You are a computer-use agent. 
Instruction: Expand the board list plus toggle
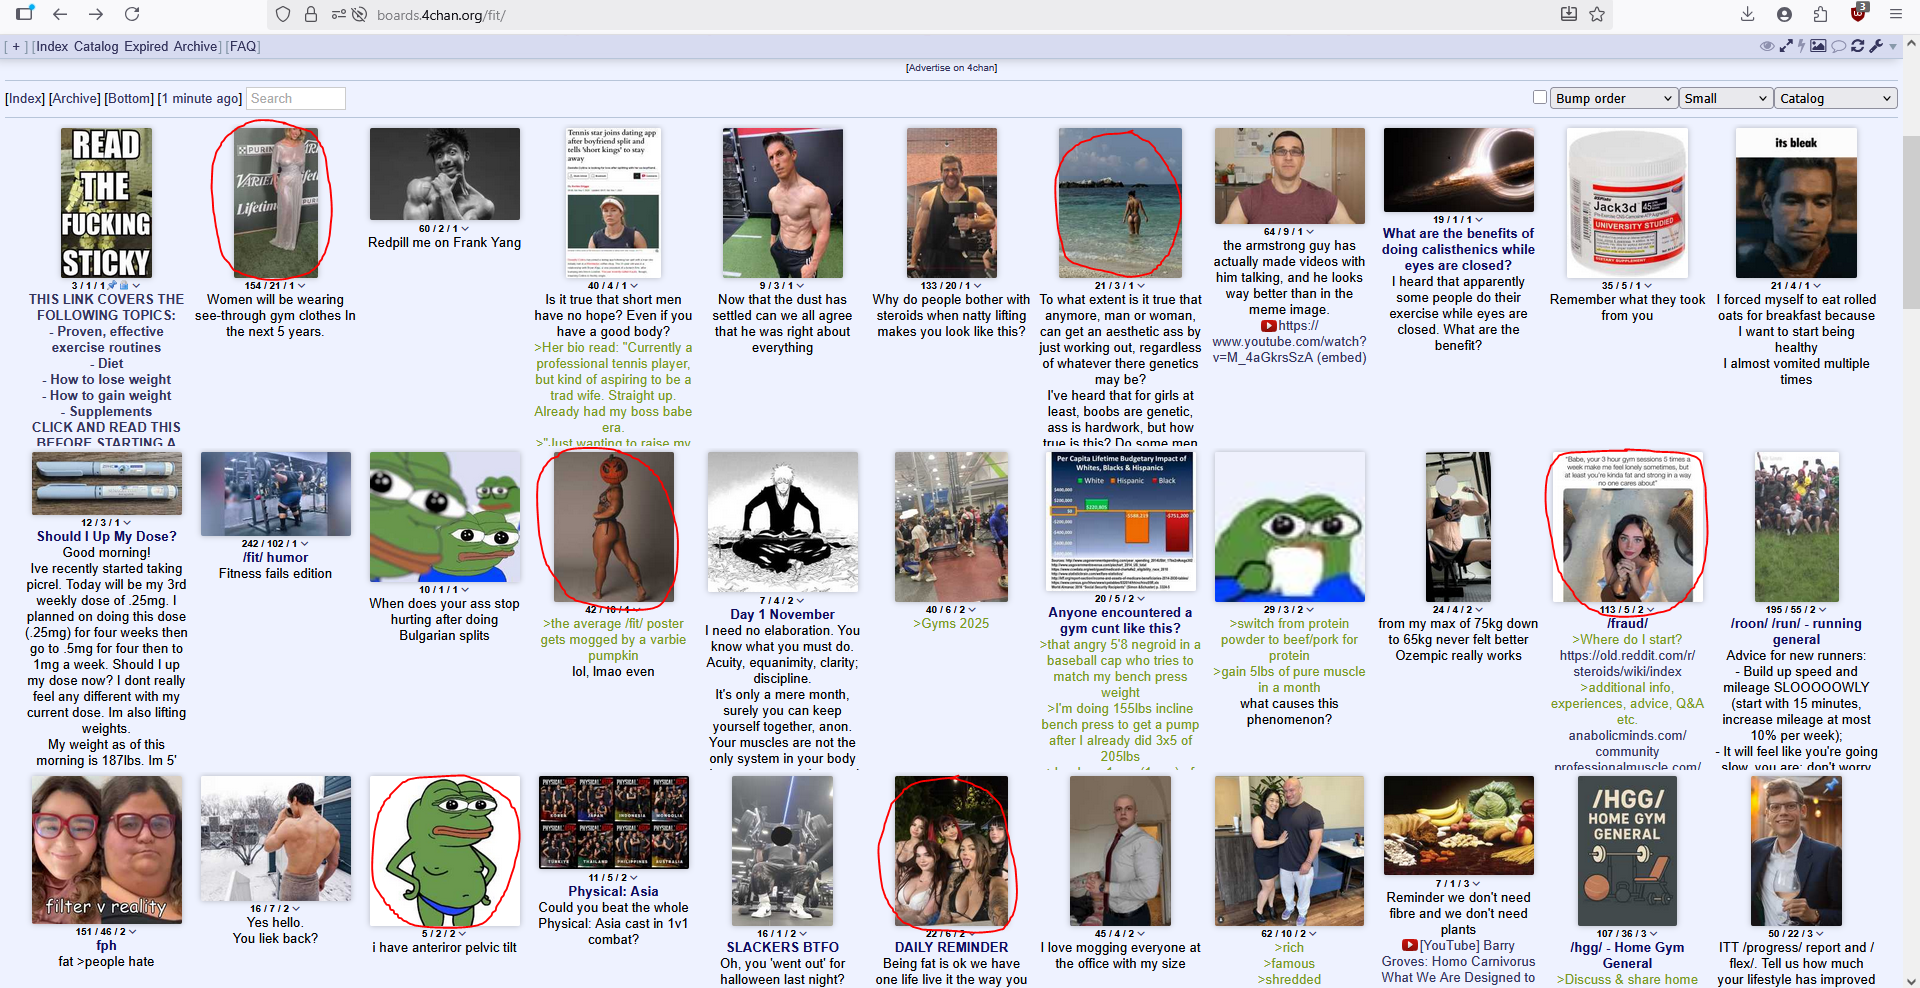pyautogui.click(x=15, y=46)
